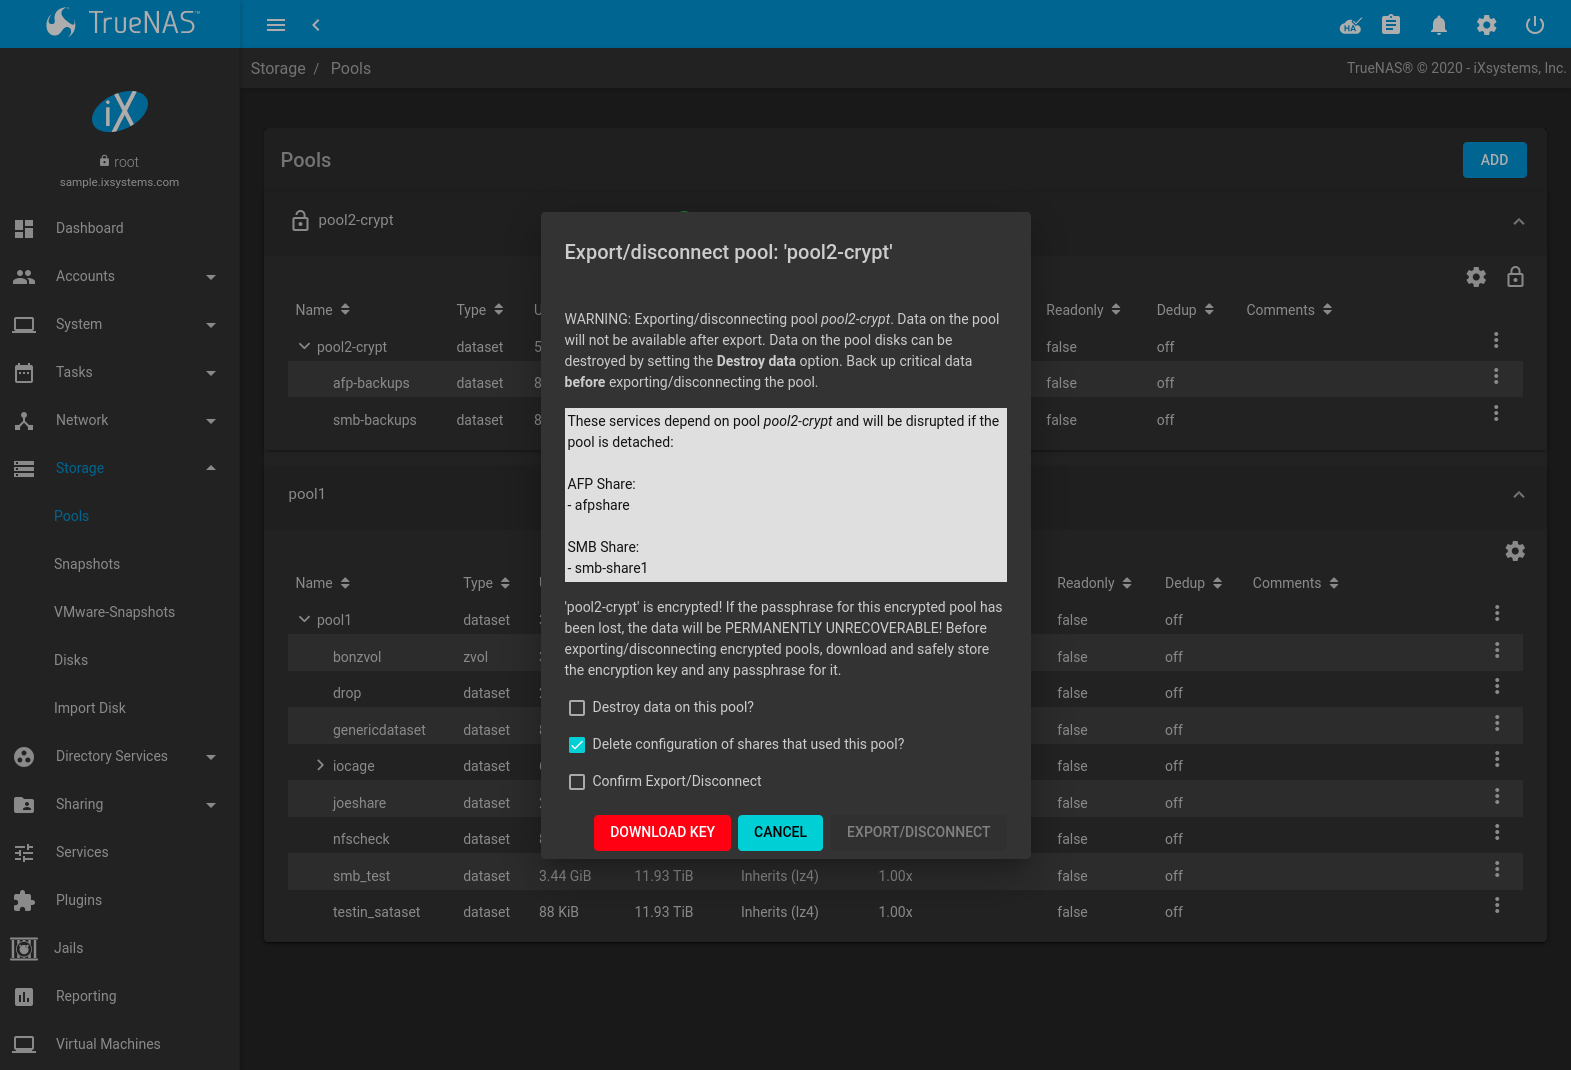
Task: Open actions menu for genericdataset row
Action: click(x=1497, y=723)
